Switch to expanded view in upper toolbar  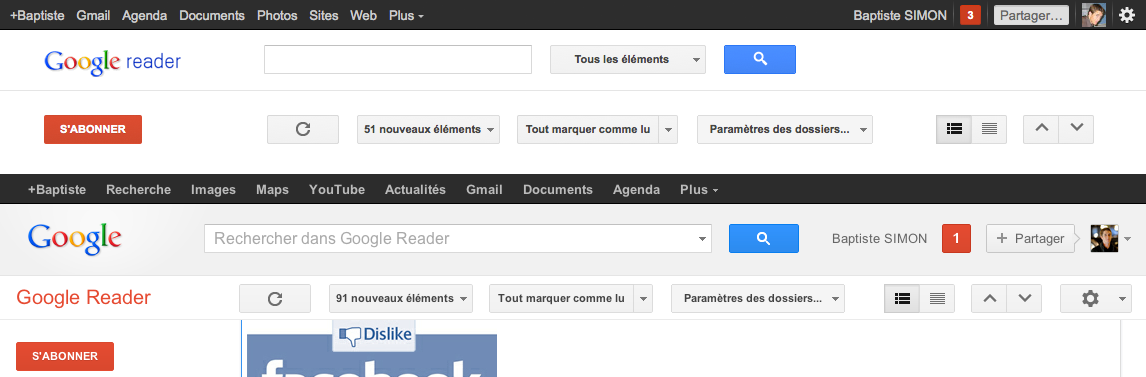click(954, 129)
